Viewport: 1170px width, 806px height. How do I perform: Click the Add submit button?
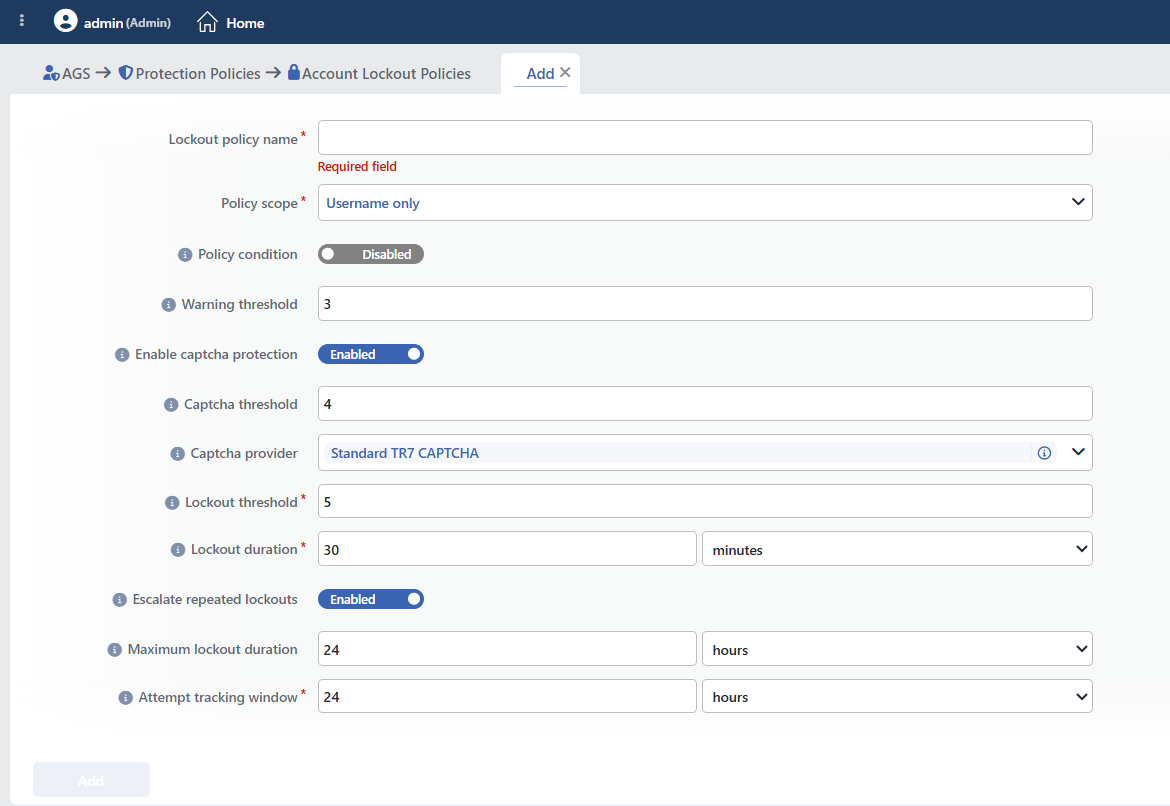91,780
